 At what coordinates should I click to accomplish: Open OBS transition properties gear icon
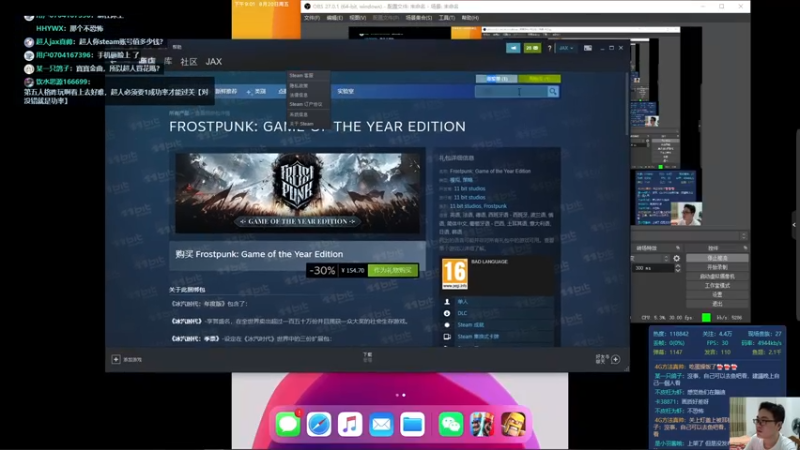click(677, 258)
